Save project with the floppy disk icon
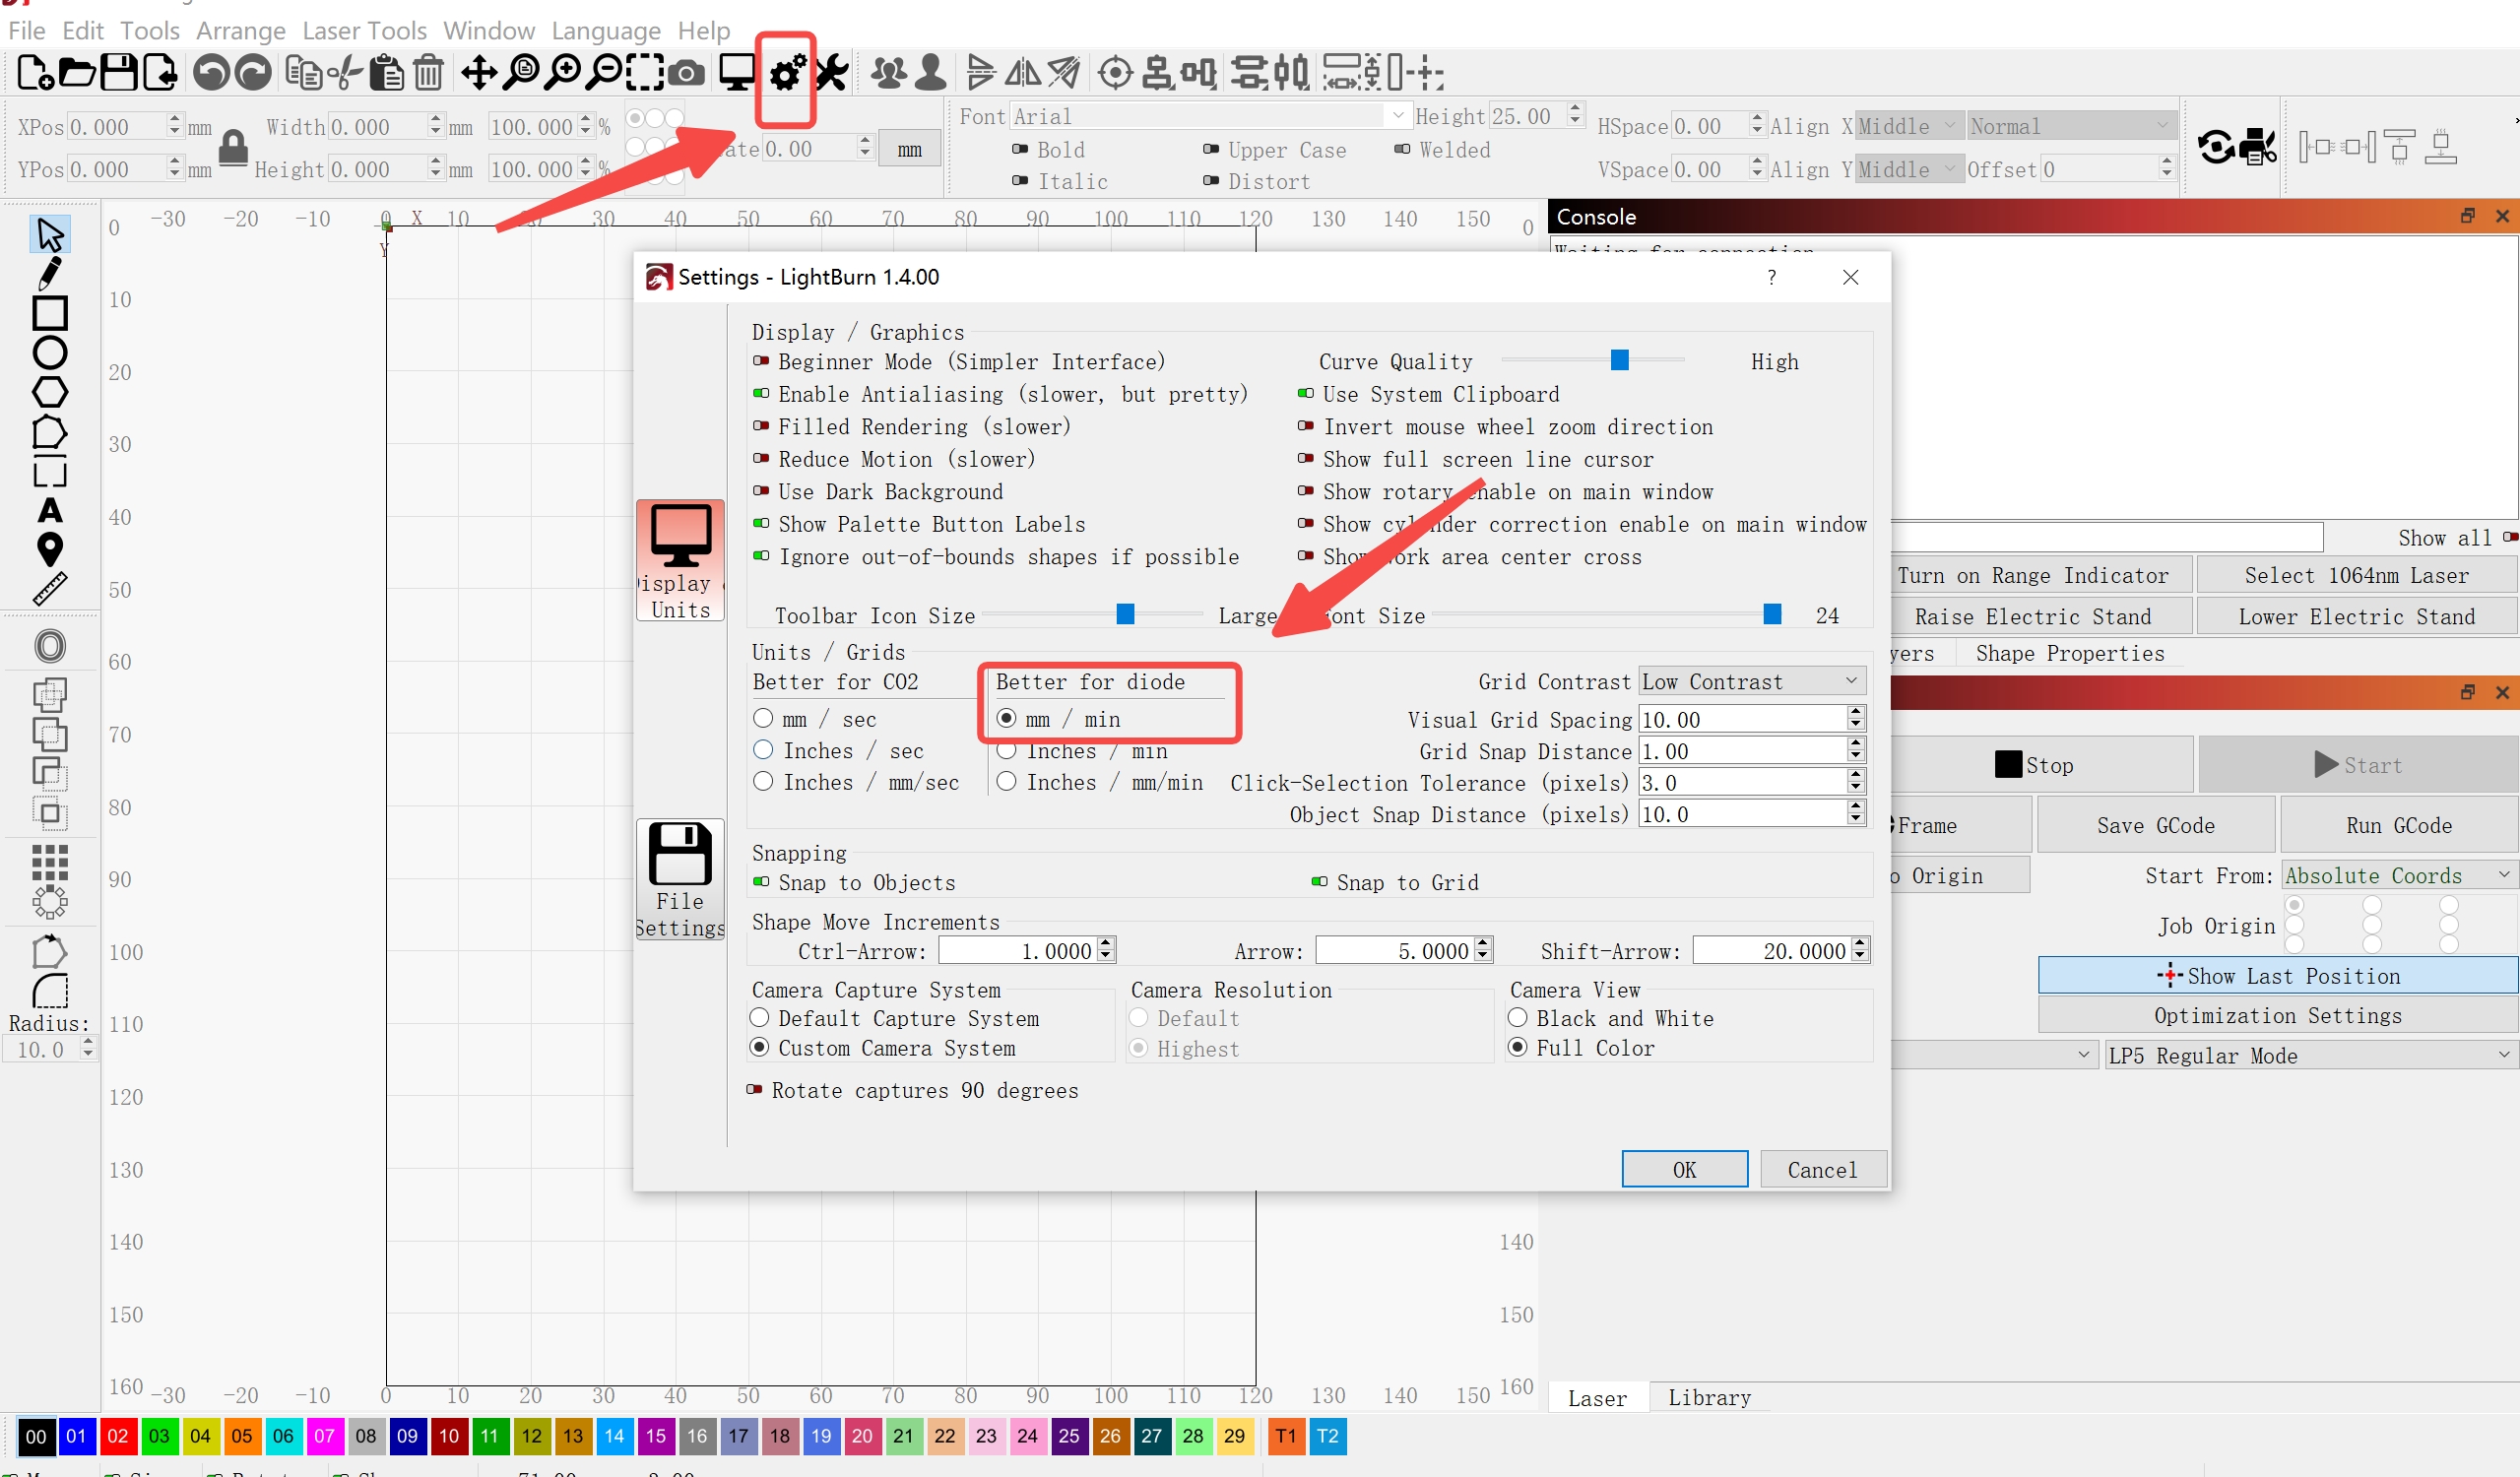2520x1477 pixels. point(118,73)
